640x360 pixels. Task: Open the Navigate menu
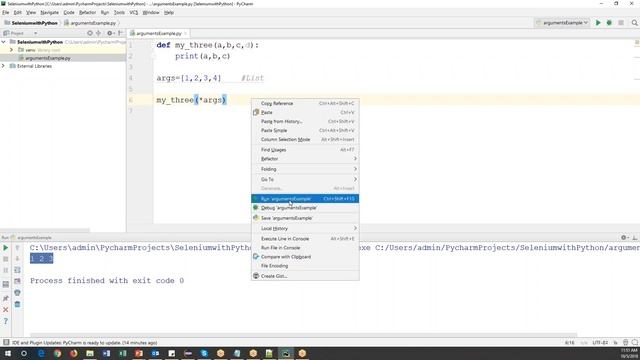coord(49,13)
